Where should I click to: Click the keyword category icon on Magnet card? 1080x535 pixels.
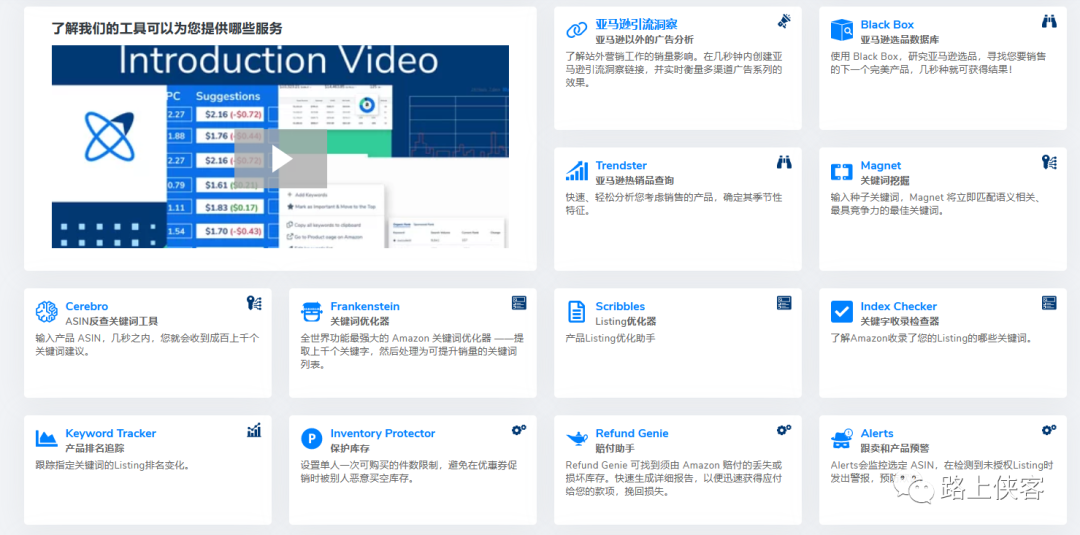coord(1048,162)
